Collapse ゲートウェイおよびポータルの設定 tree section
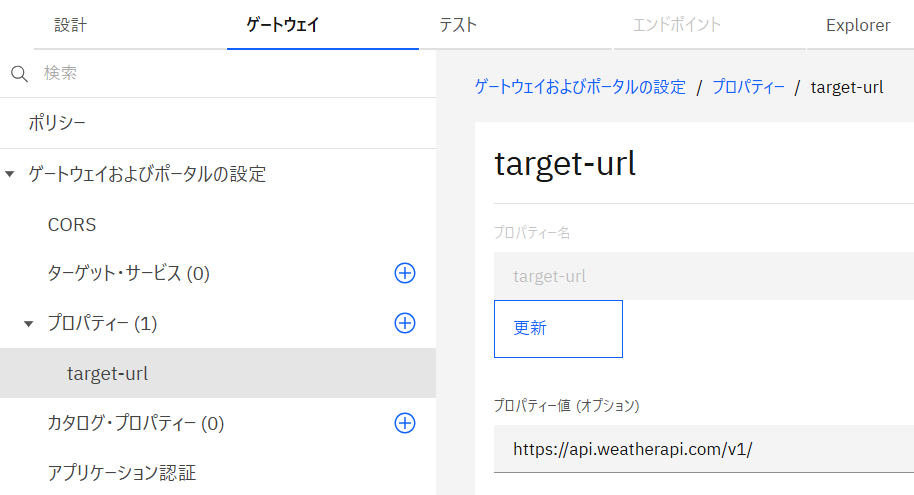914x495 pixels. click(x=10, y=174)
